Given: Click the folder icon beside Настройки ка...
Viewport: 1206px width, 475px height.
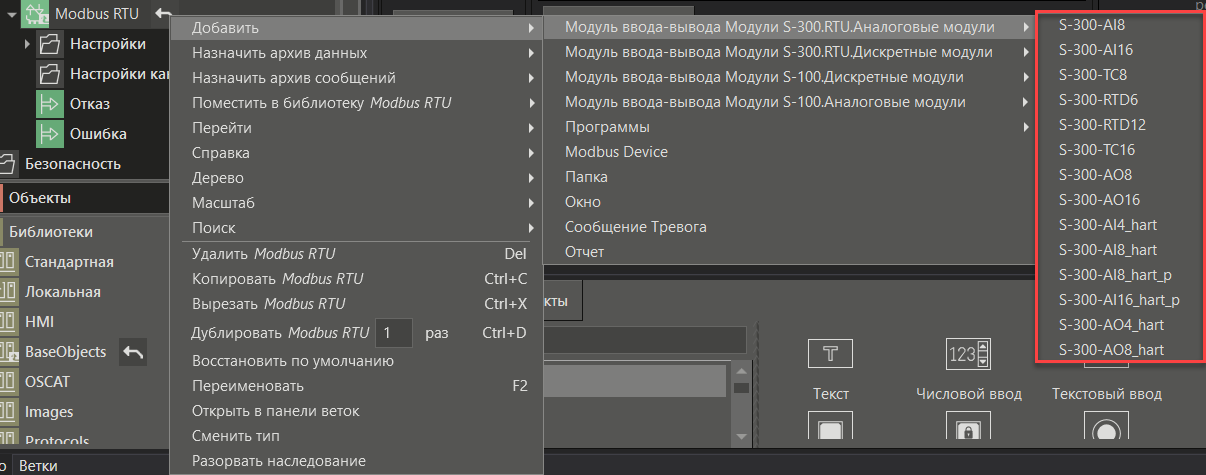Looking at the screenshot, I should tap(50, 74).
